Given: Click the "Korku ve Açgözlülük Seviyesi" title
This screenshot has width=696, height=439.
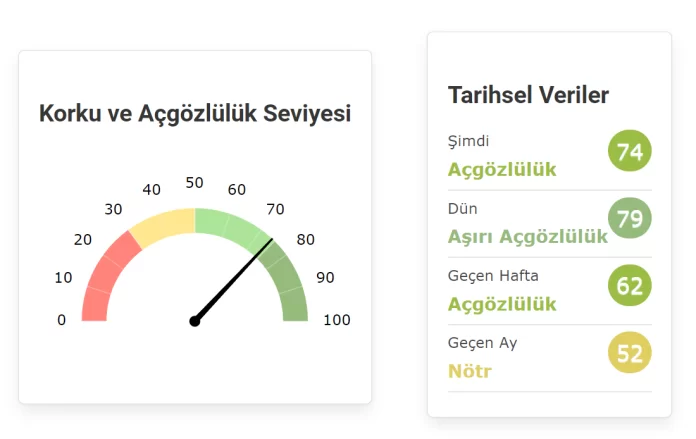Looking at the screenshot, I should (195, 114).
